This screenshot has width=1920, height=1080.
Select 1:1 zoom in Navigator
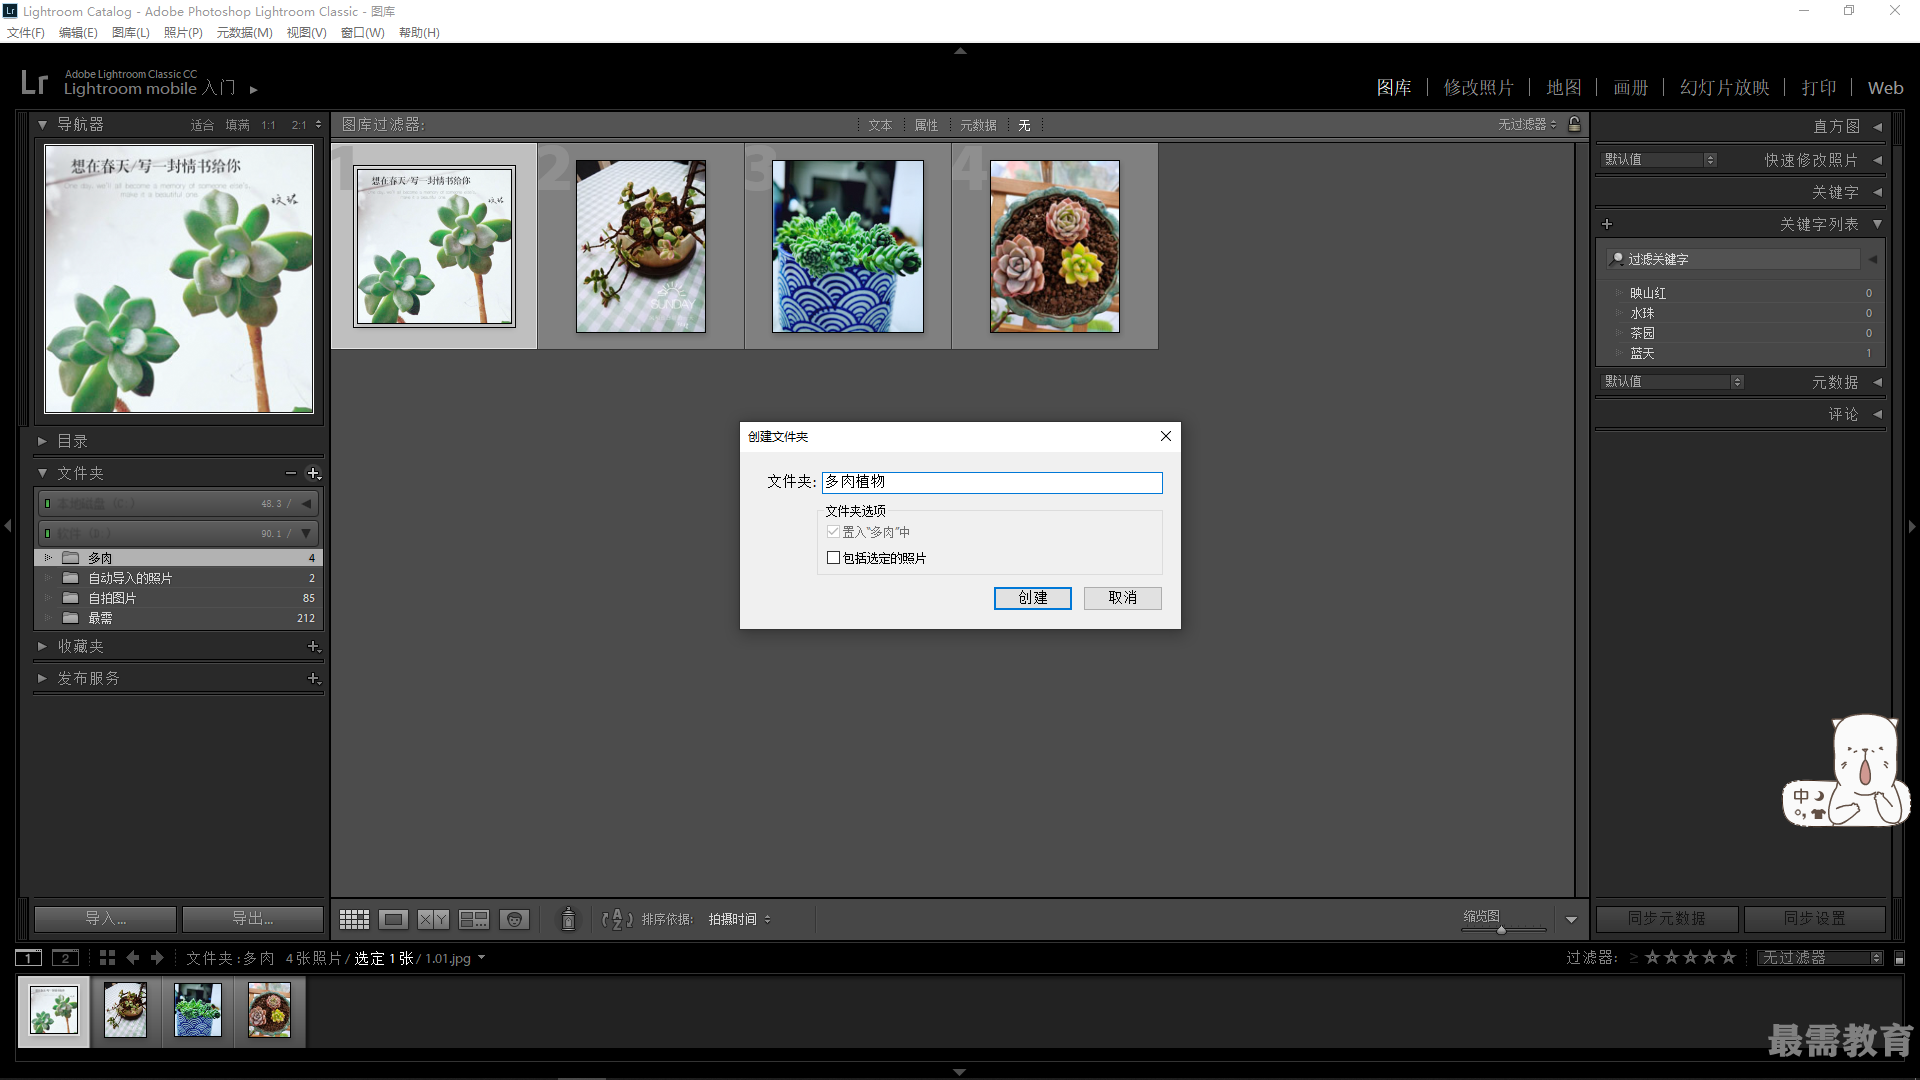(268, 125)
